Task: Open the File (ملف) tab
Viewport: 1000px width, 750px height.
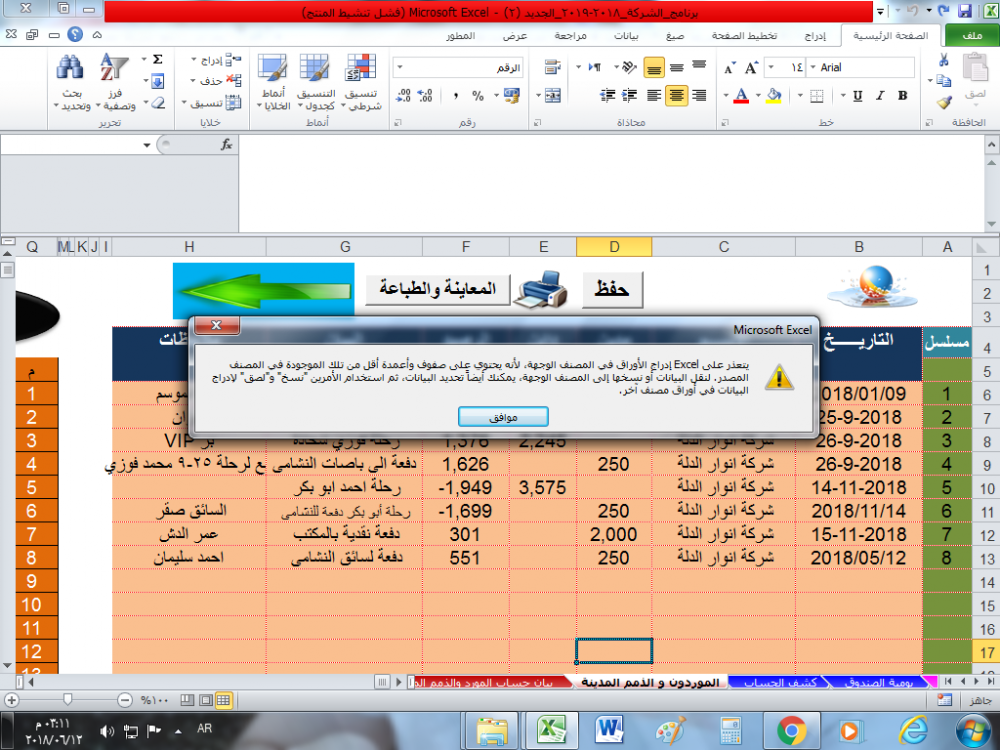Action: point(972,36)
